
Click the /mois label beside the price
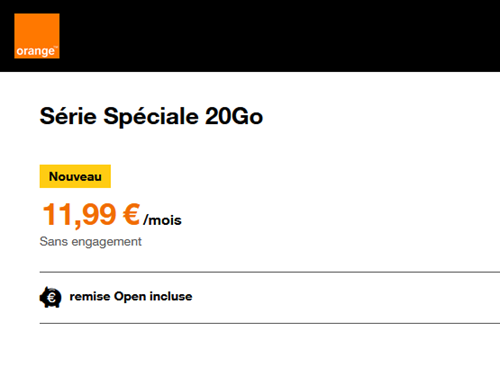click(162, 220)
